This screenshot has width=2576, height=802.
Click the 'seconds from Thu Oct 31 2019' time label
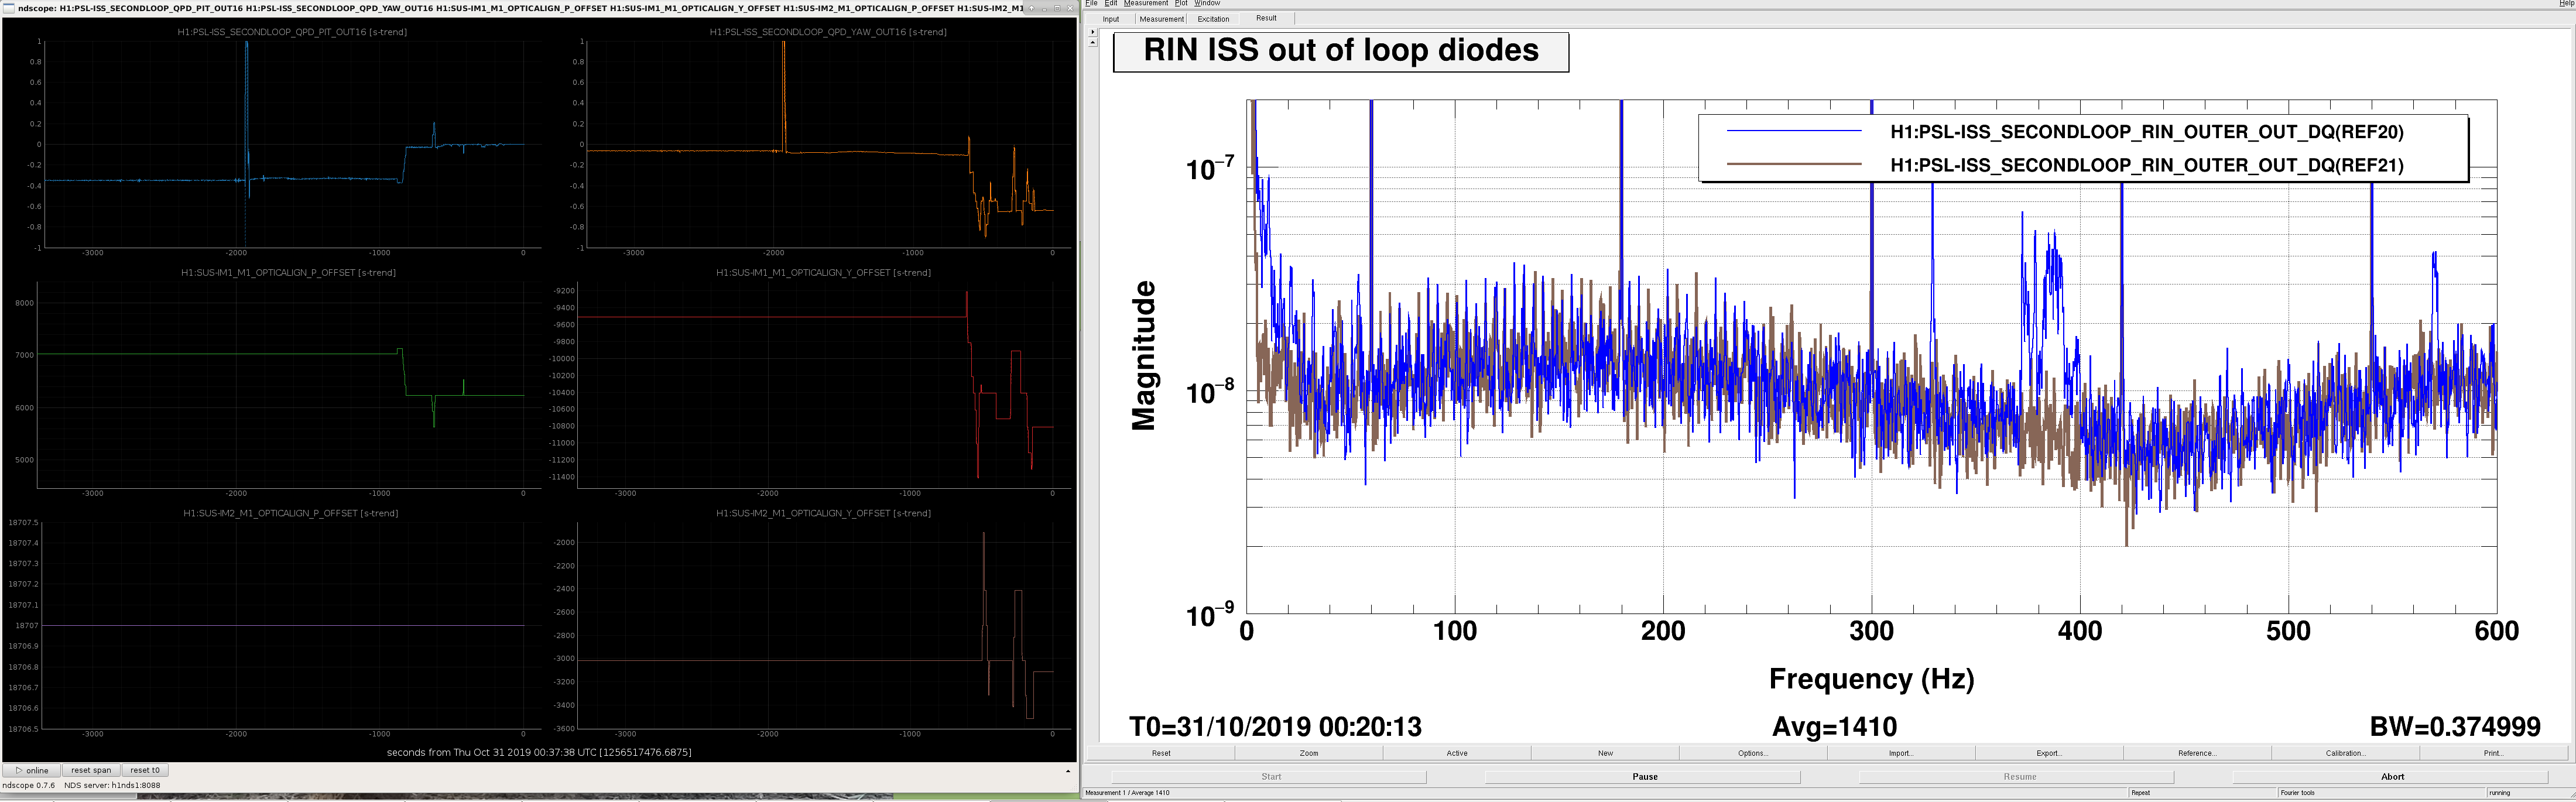[x=539, y=752]
